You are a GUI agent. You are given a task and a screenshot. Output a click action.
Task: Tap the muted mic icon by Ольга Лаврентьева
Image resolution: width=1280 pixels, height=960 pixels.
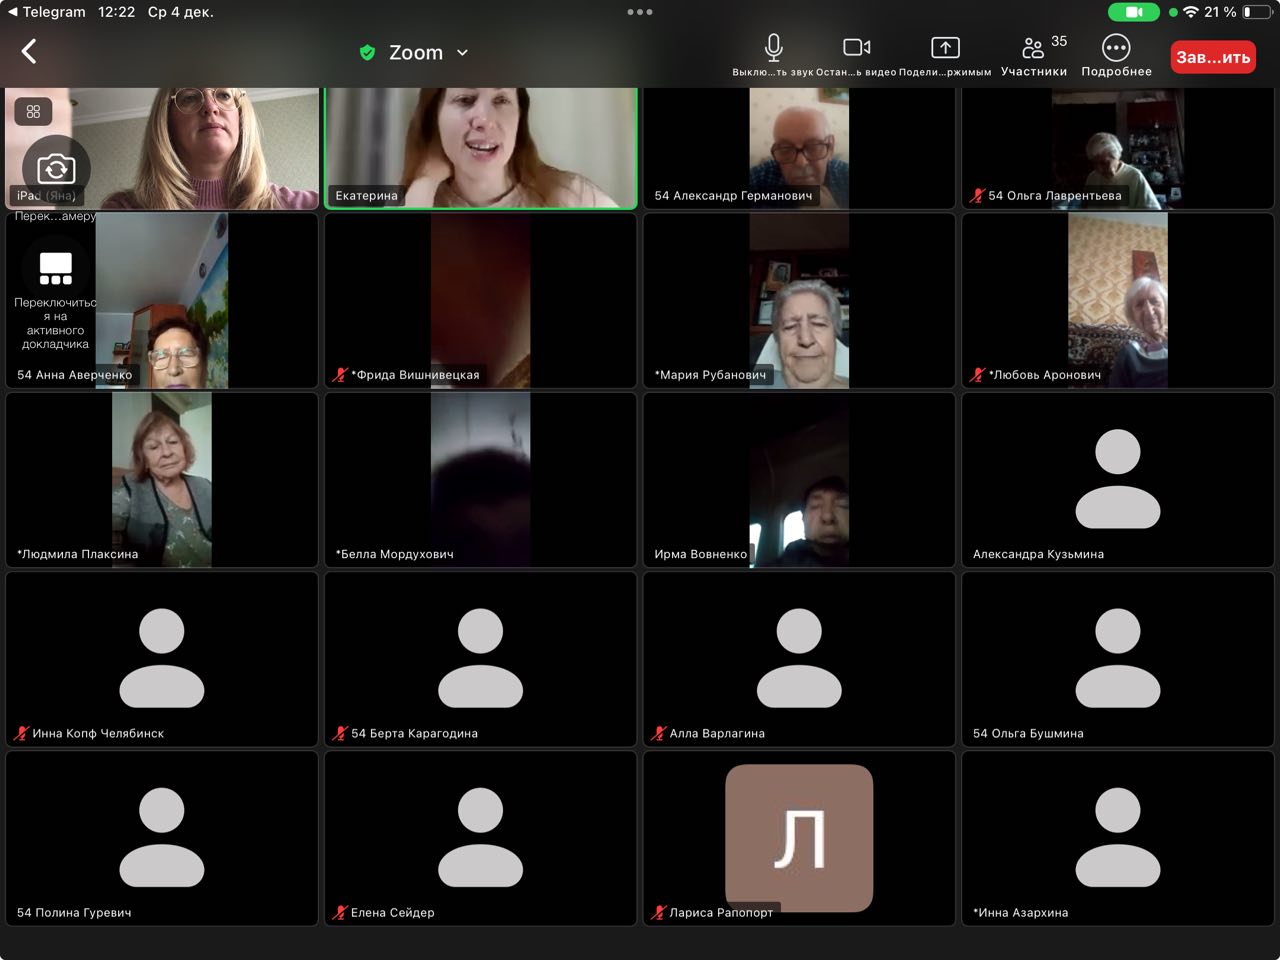coord(977,196)
